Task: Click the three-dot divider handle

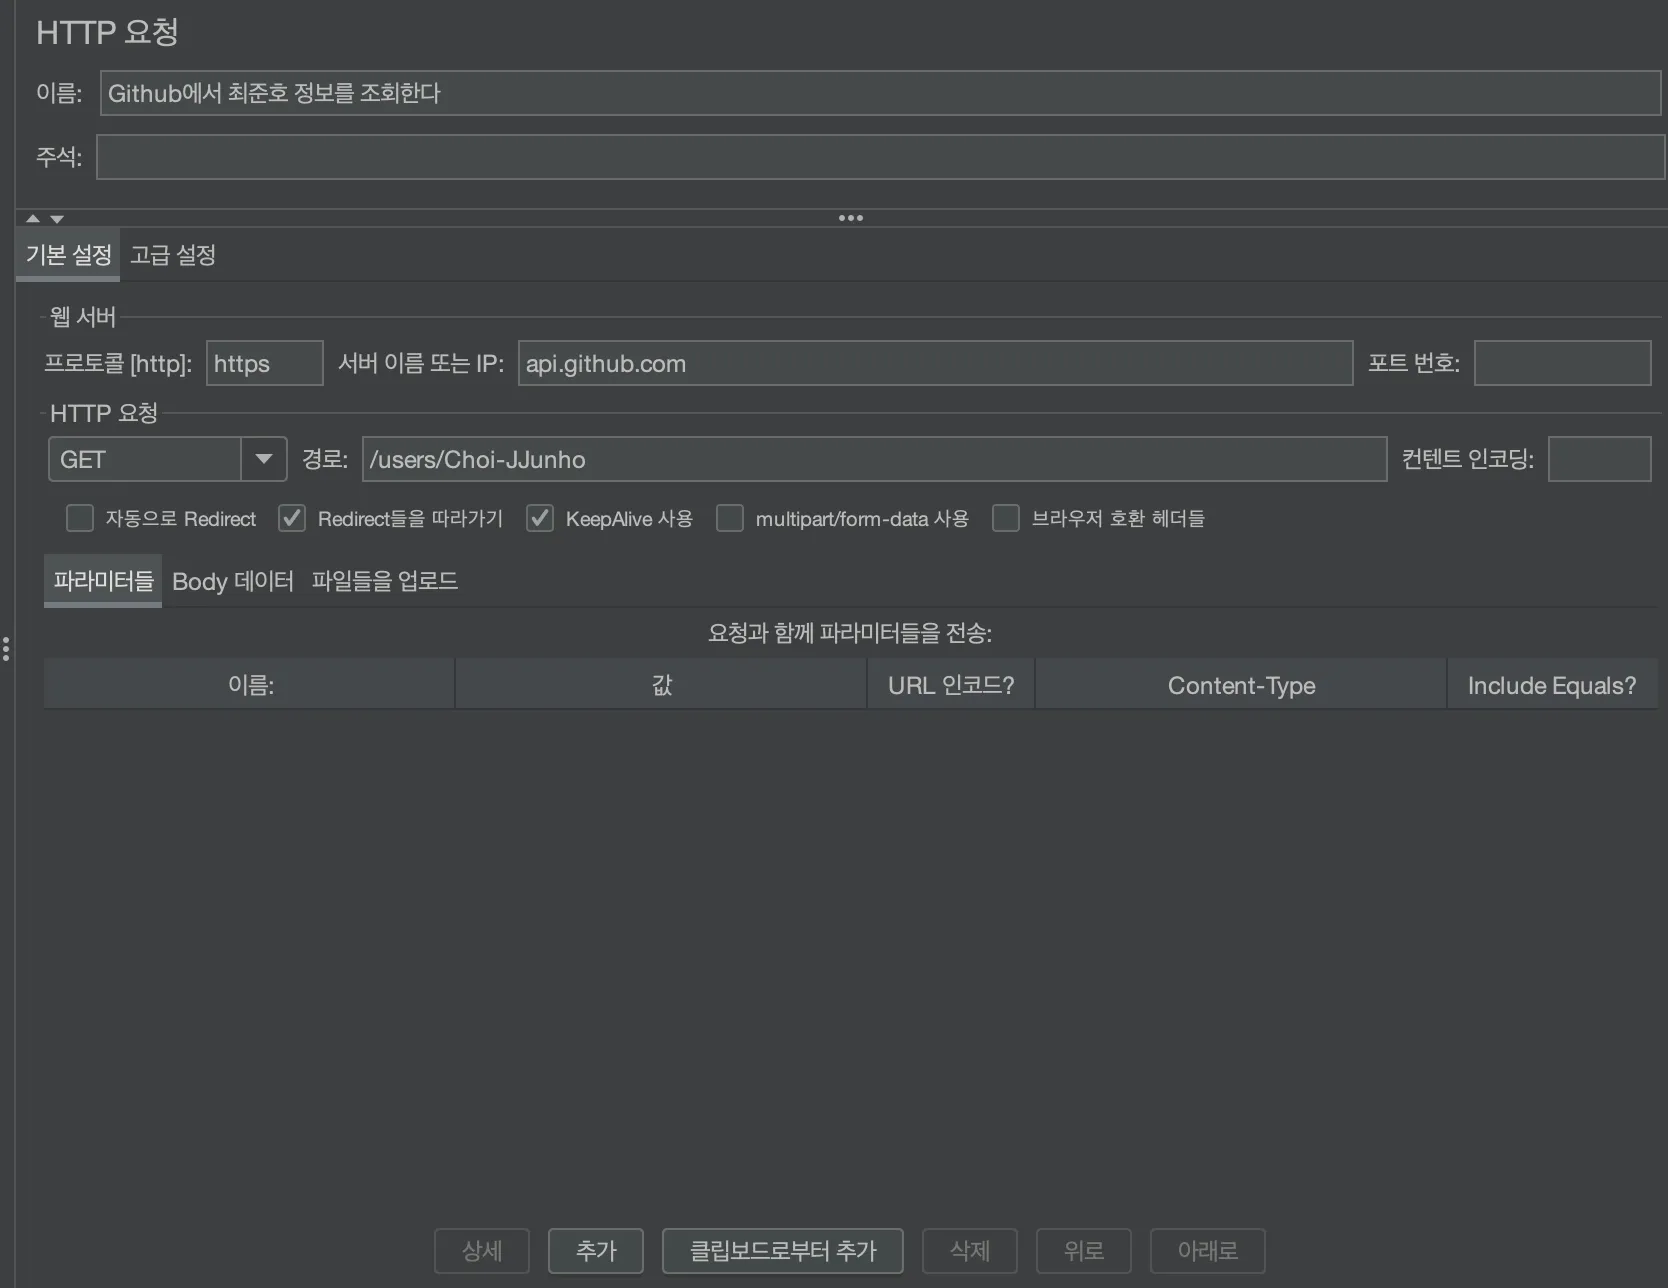Action: 850,218
